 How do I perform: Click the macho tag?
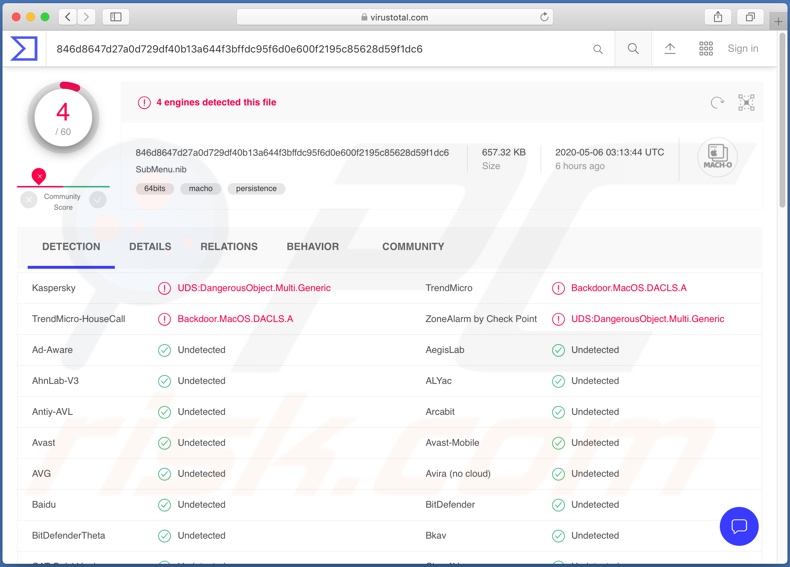[201, 188]
